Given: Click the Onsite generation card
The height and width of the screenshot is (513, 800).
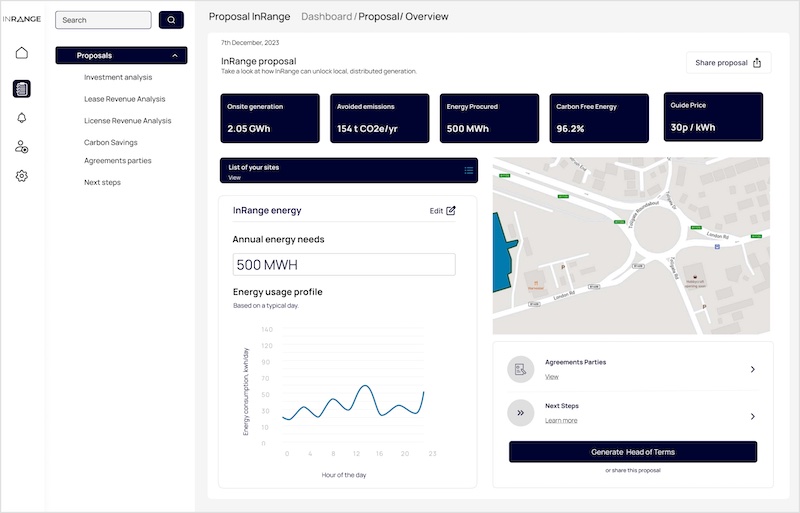Looking at the screenshot, I should pyautogui.click(x=270, y=118).
